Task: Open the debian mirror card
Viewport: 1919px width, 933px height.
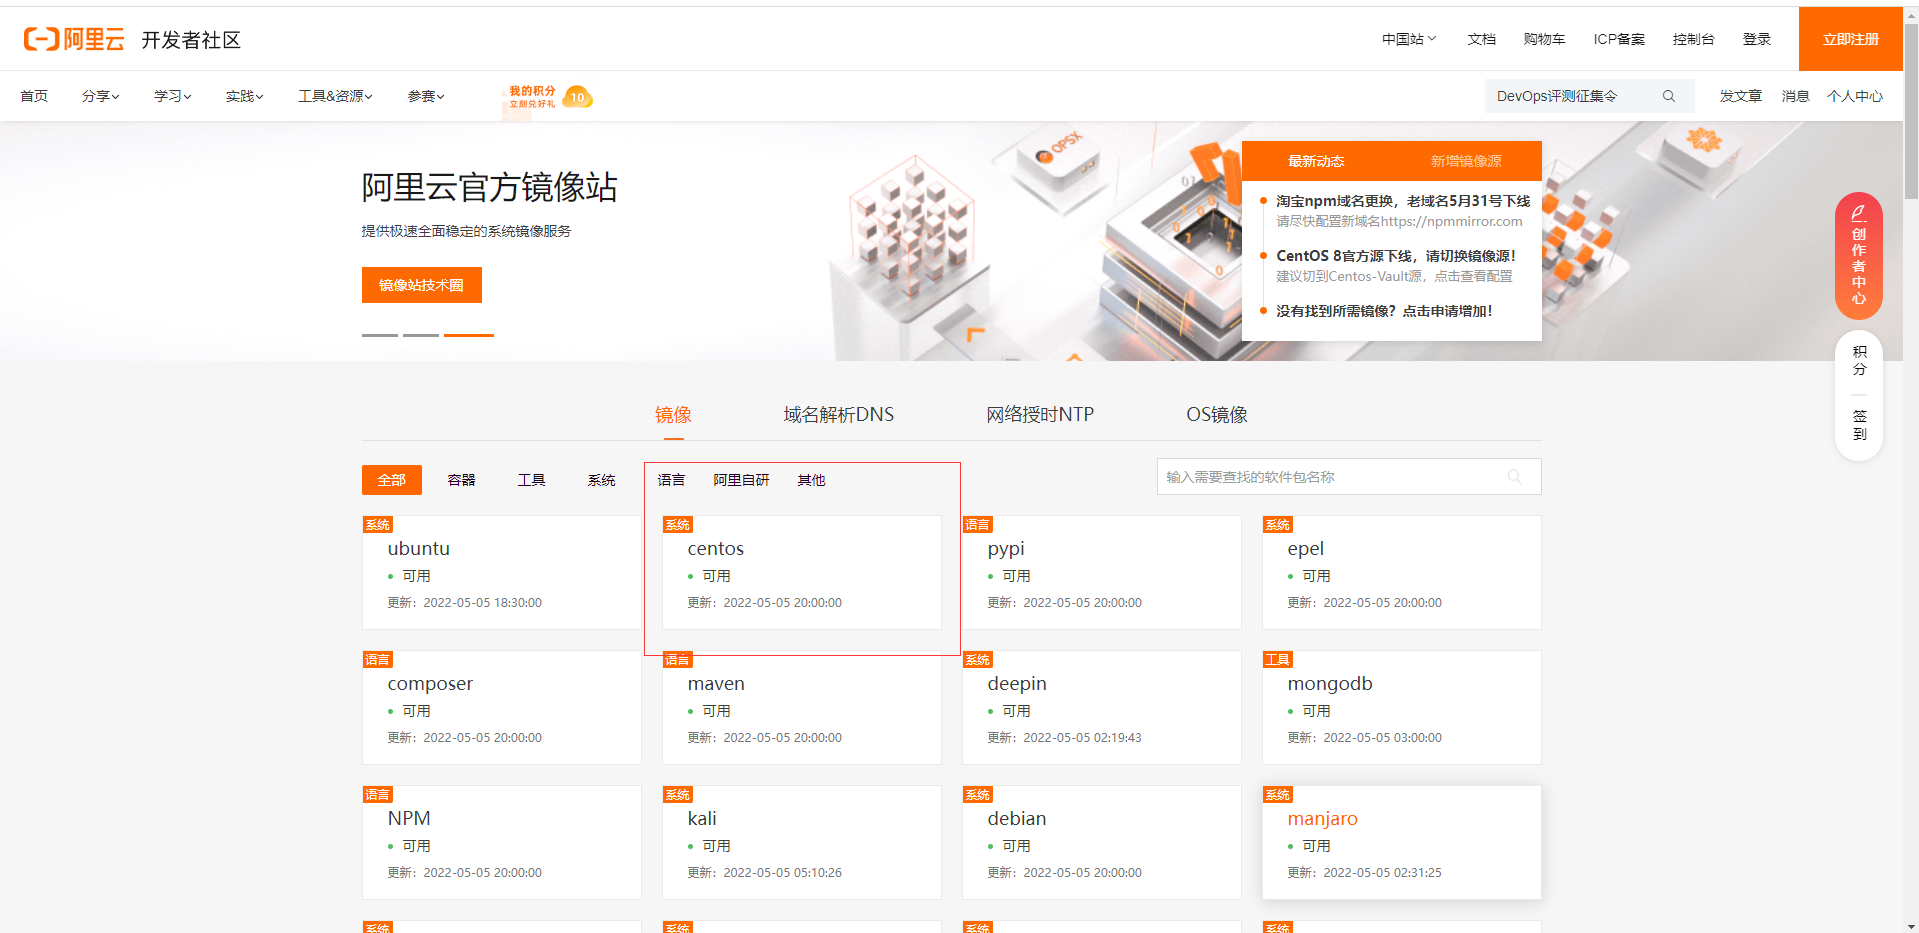Action: coord(1102,842)
